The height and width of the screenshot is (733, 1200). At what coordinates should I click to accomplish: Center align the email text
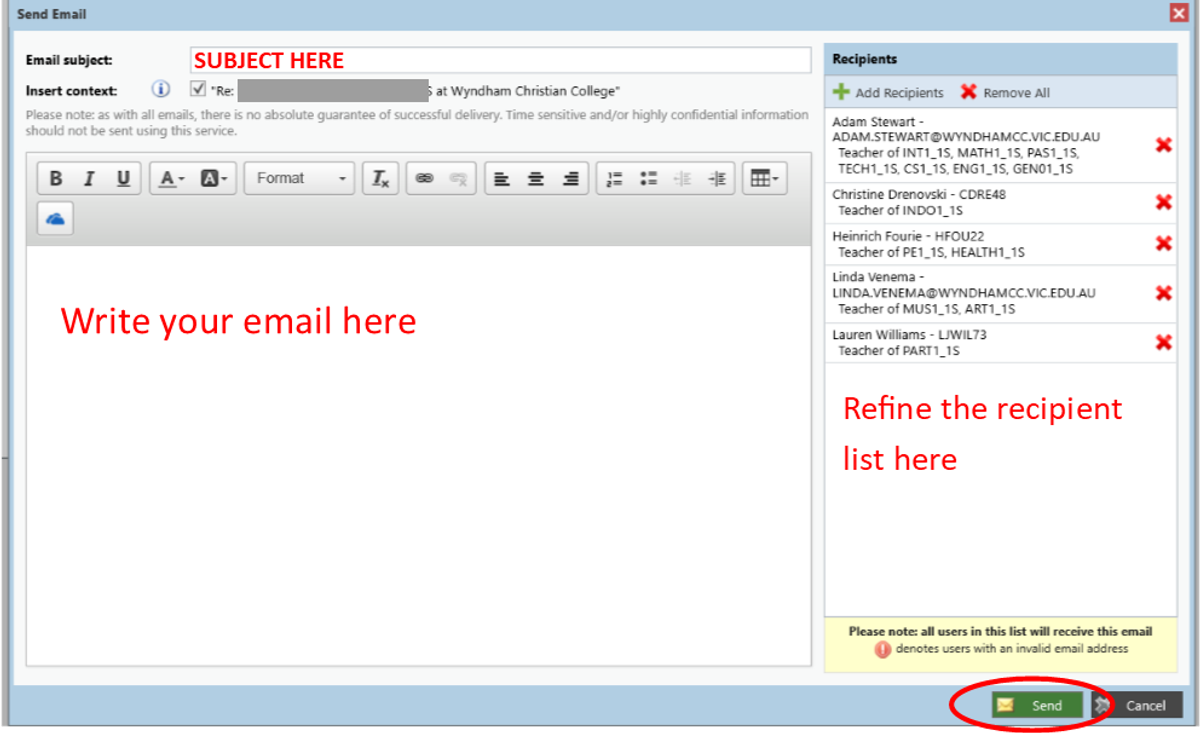pyautogui.click(x=536, y=179)
